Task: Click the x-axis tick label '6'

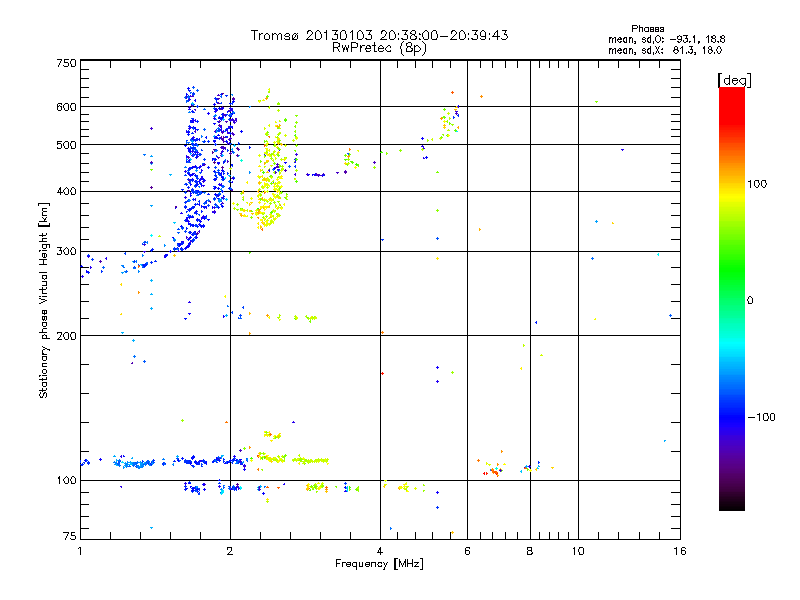Action: (467, 551)
